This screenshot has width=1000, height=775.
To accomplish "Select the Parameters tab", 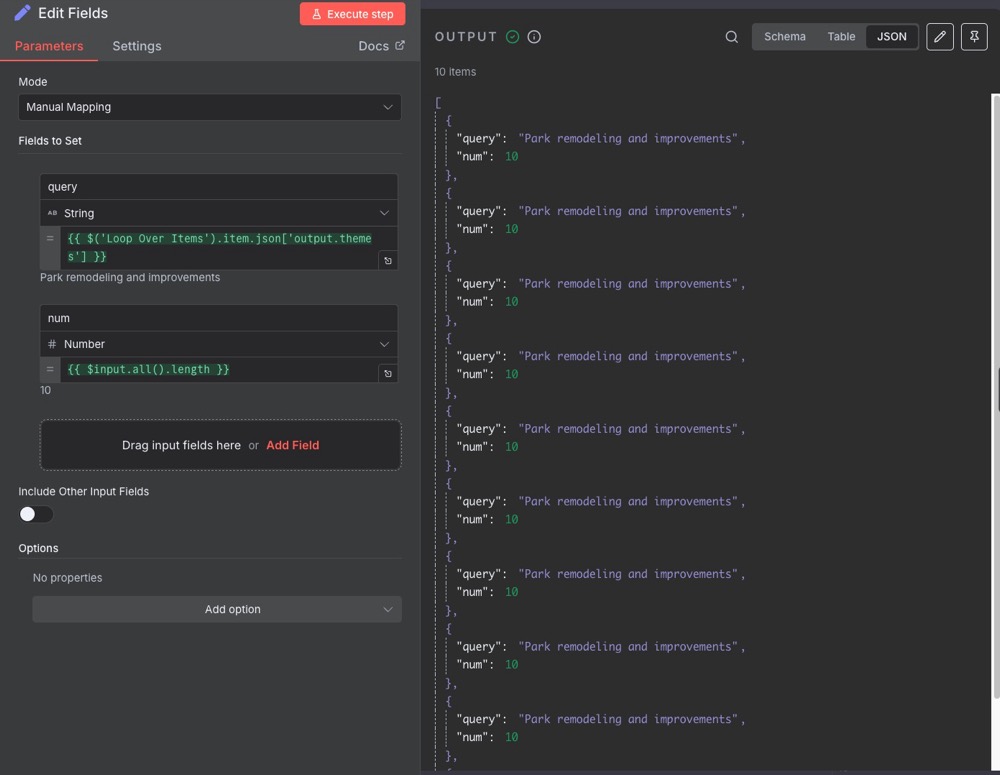I will [x=49, y=46].
